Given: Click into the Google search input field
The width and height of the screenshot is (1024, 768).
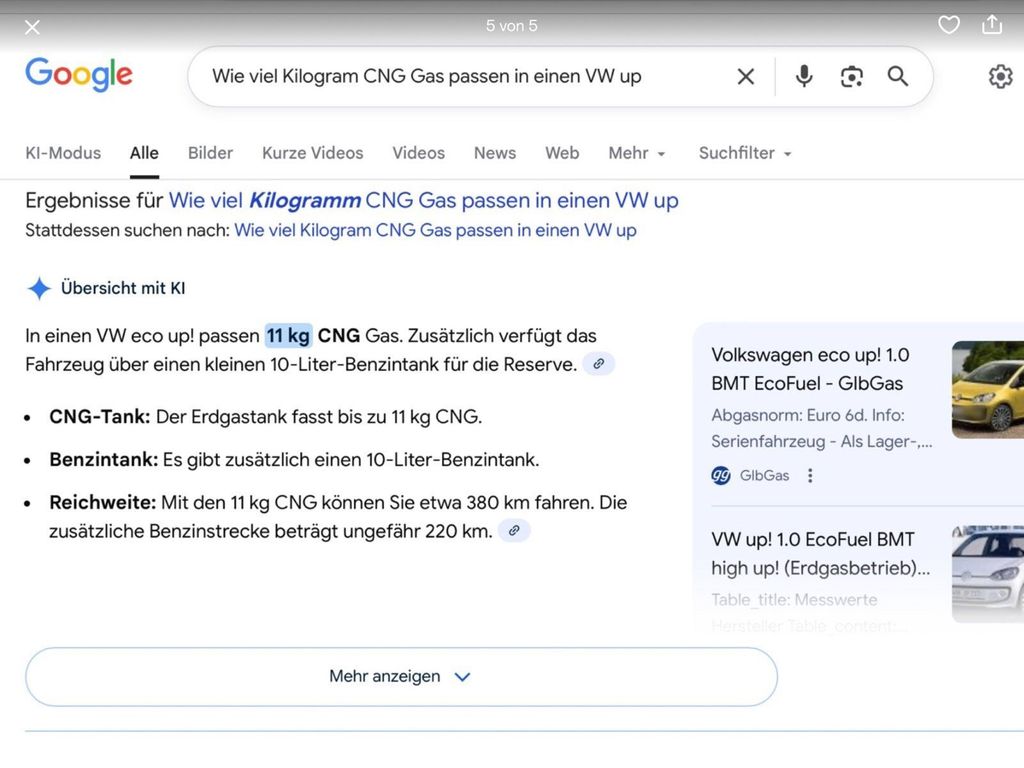Looking at the screenshot, I should [450, 77].
